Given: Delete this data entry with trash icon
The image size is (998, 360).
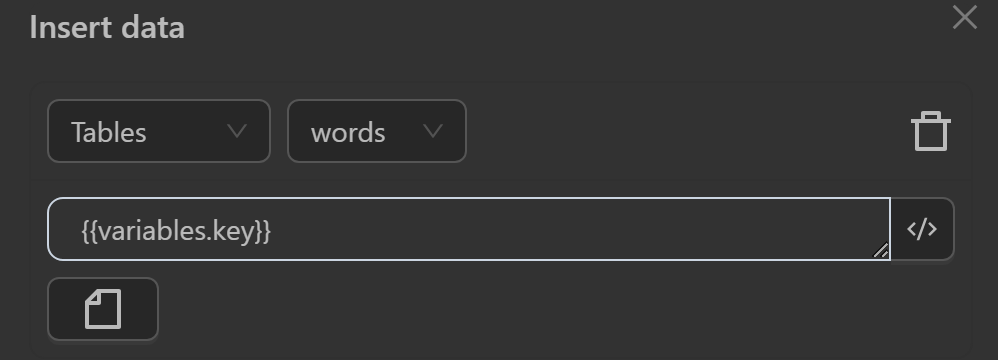Looking at the screenshot, I should (931, 131).
